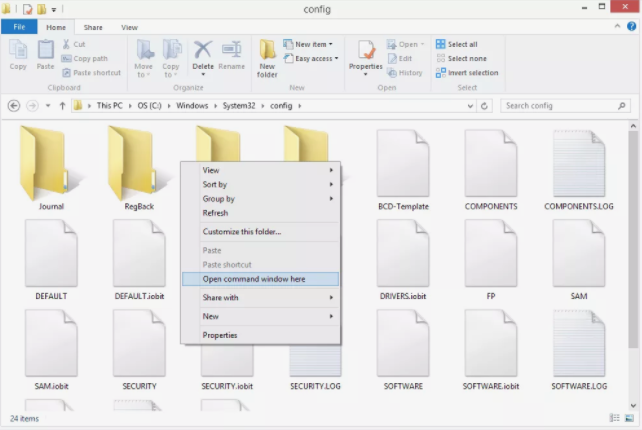The width and height of the screenshot is (642, 430).
Task: Choose Copy path in Clipboard group
Action: coord(84,59)
